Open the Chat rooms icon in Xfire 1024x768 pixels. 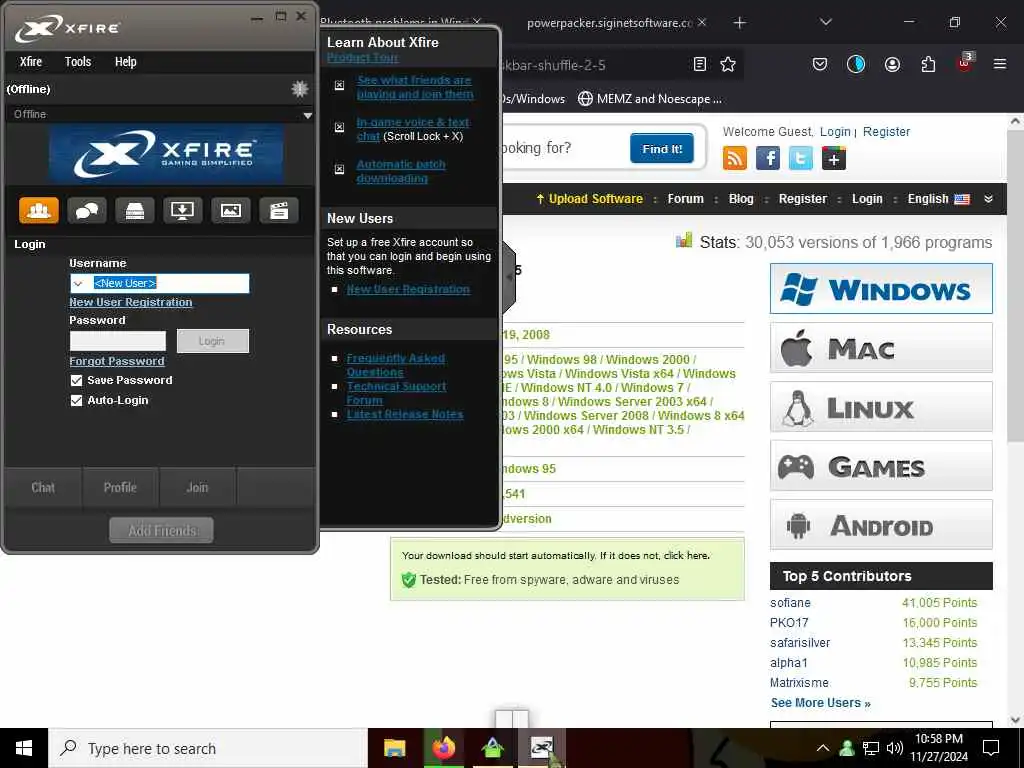point(87,210)
